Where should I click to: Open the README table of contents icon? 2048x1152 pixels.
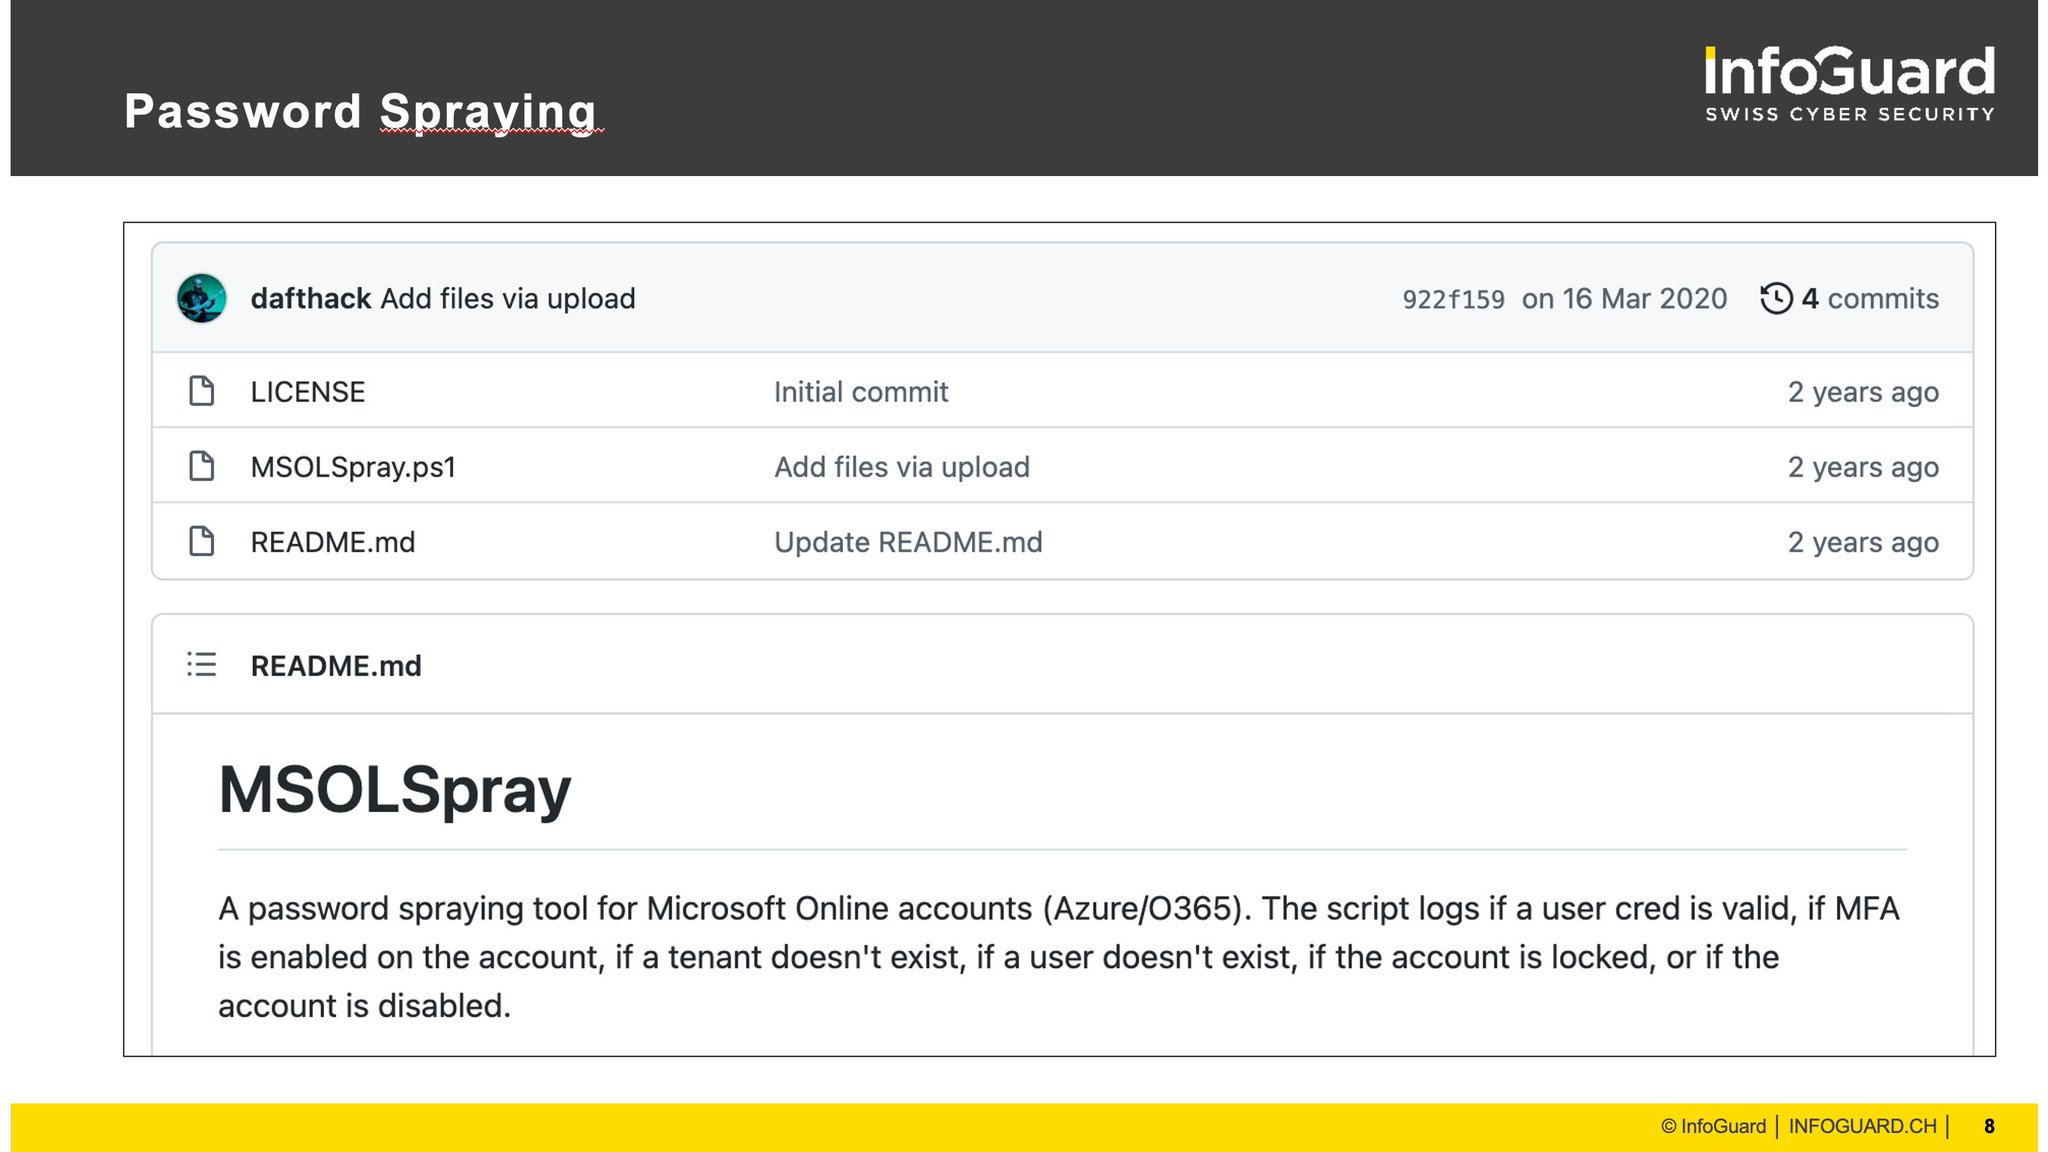click(202, 664)
